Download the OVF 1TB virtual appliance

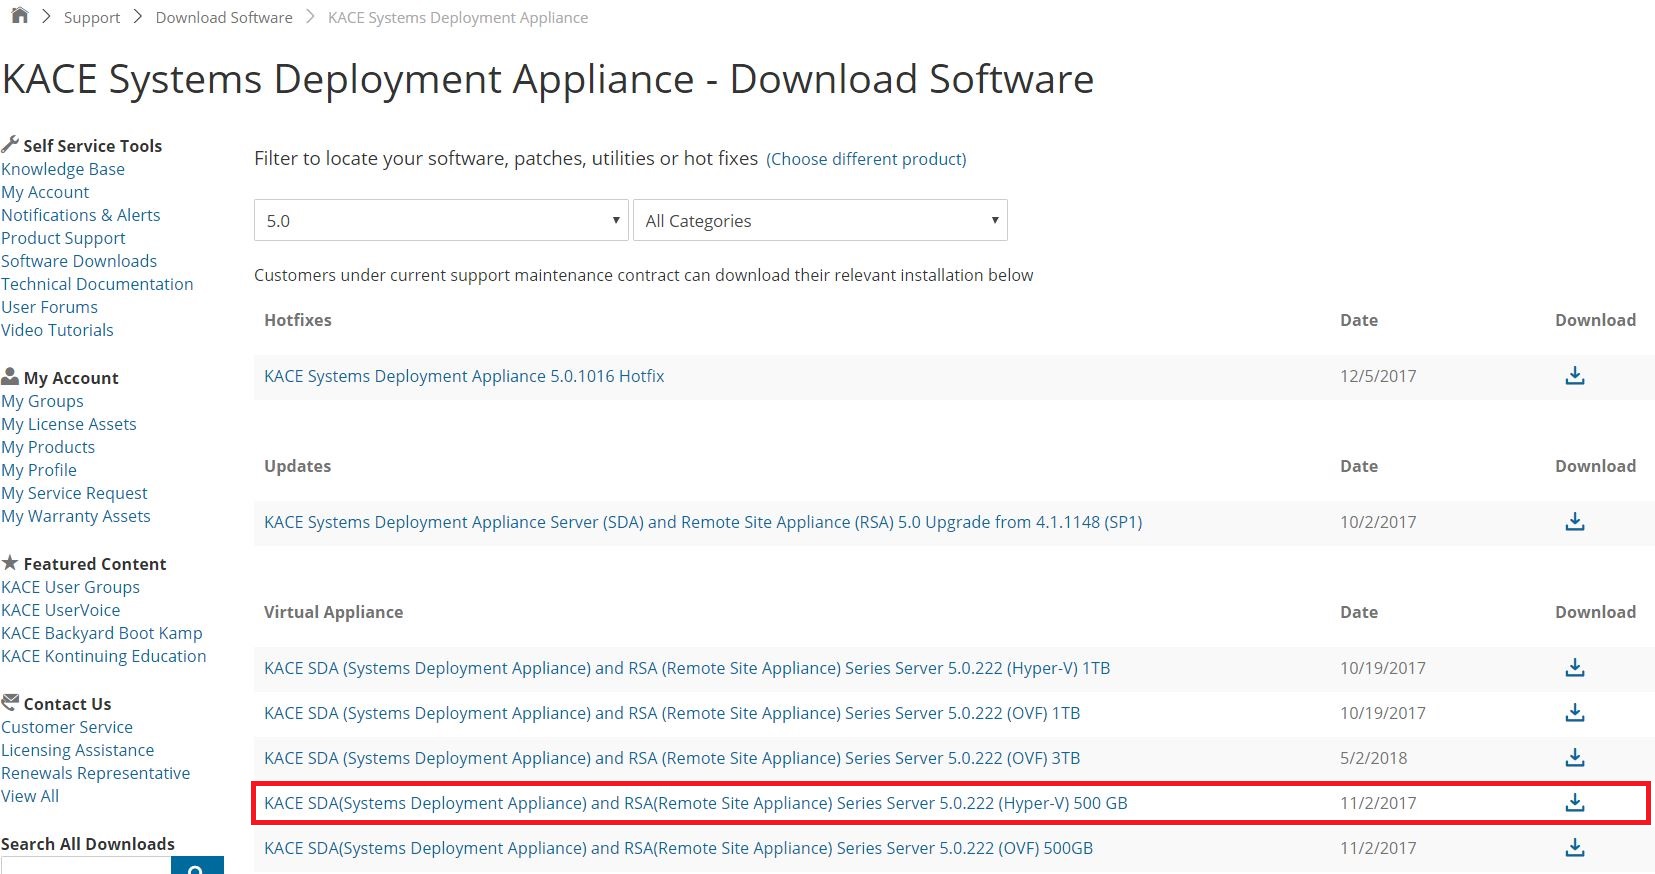click(1575, 713)
